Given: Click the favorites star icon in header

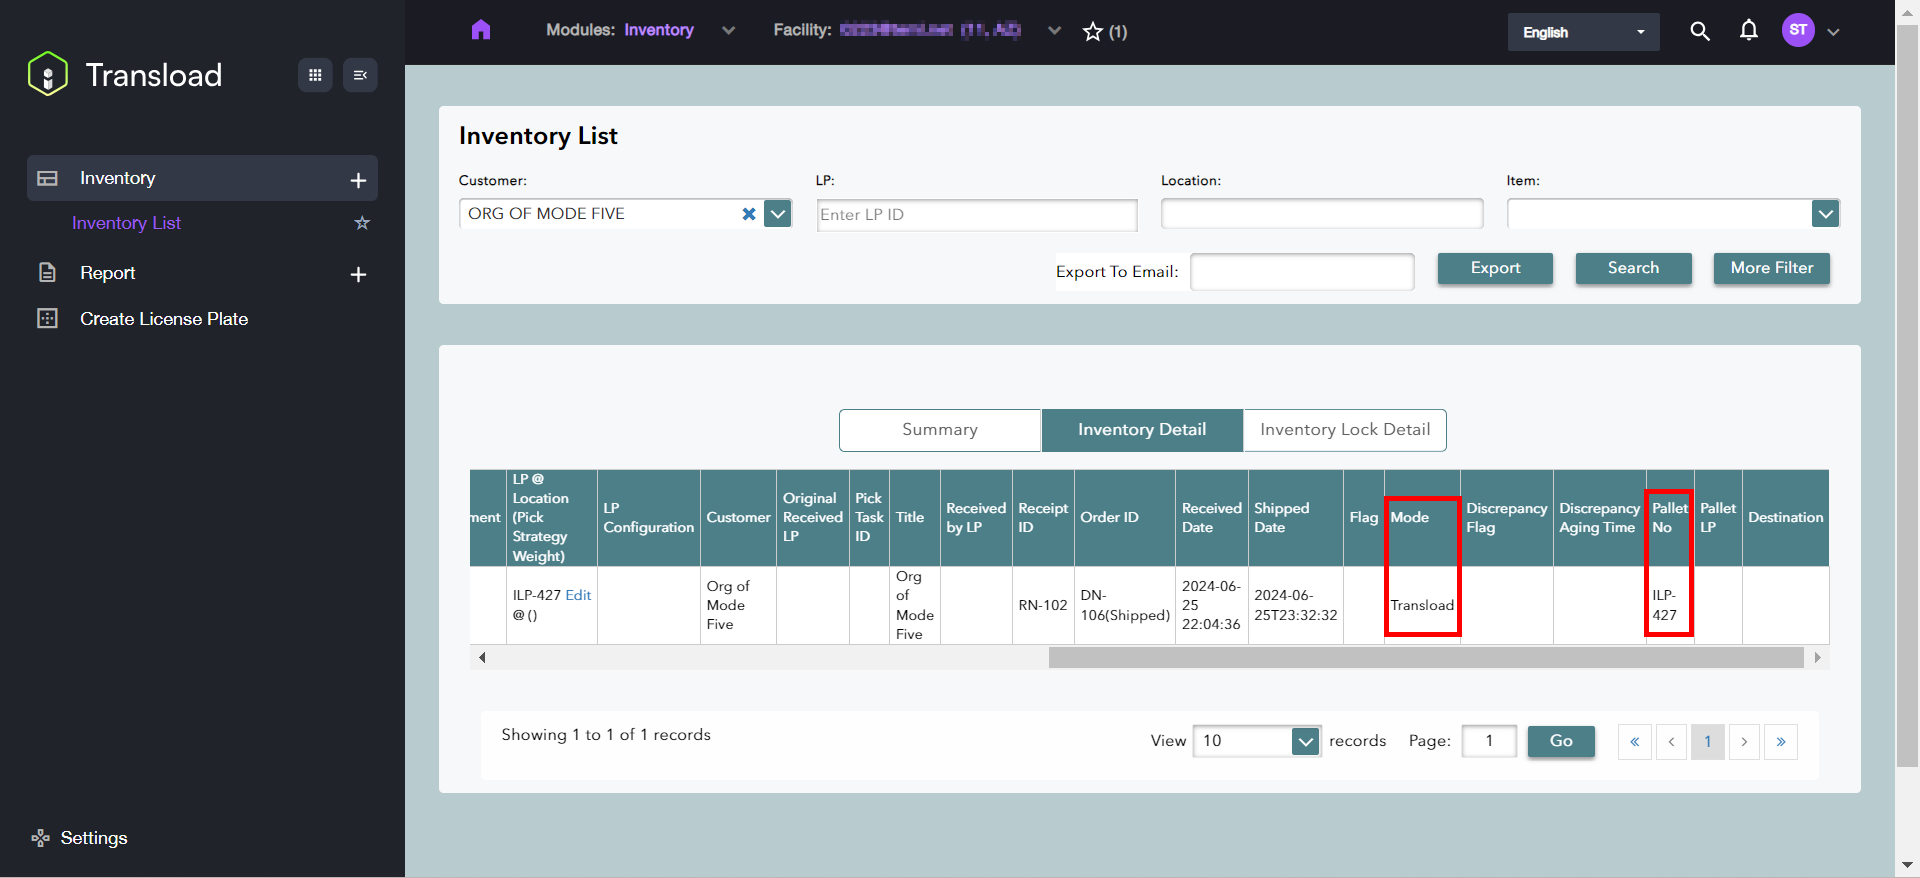Looking at the screenshot, I should coord(1093,32).
